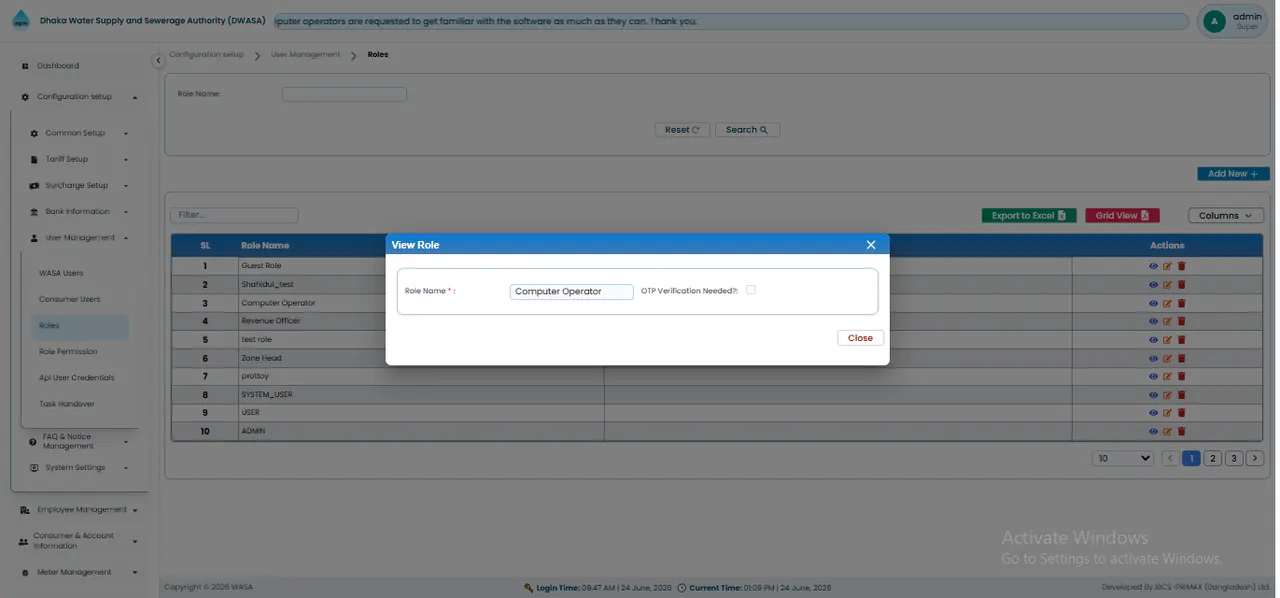View the Guest Role row eye icon

[1153, 266]
